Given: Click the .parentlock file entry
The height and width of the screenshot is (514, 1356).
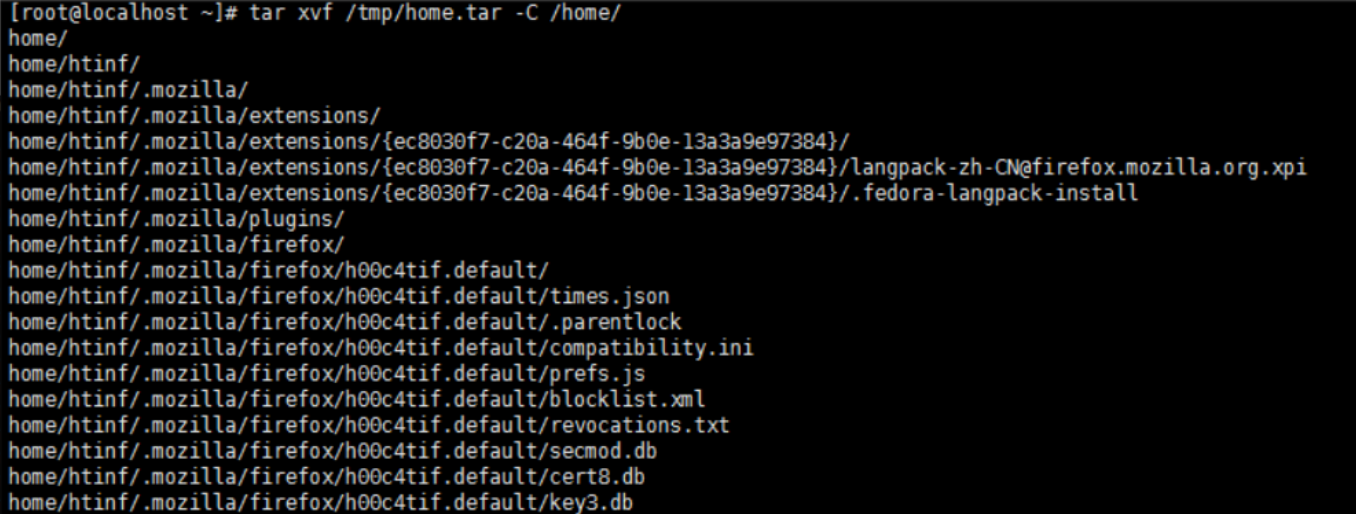Looking at the screenshot, I should tap(615, 322).
